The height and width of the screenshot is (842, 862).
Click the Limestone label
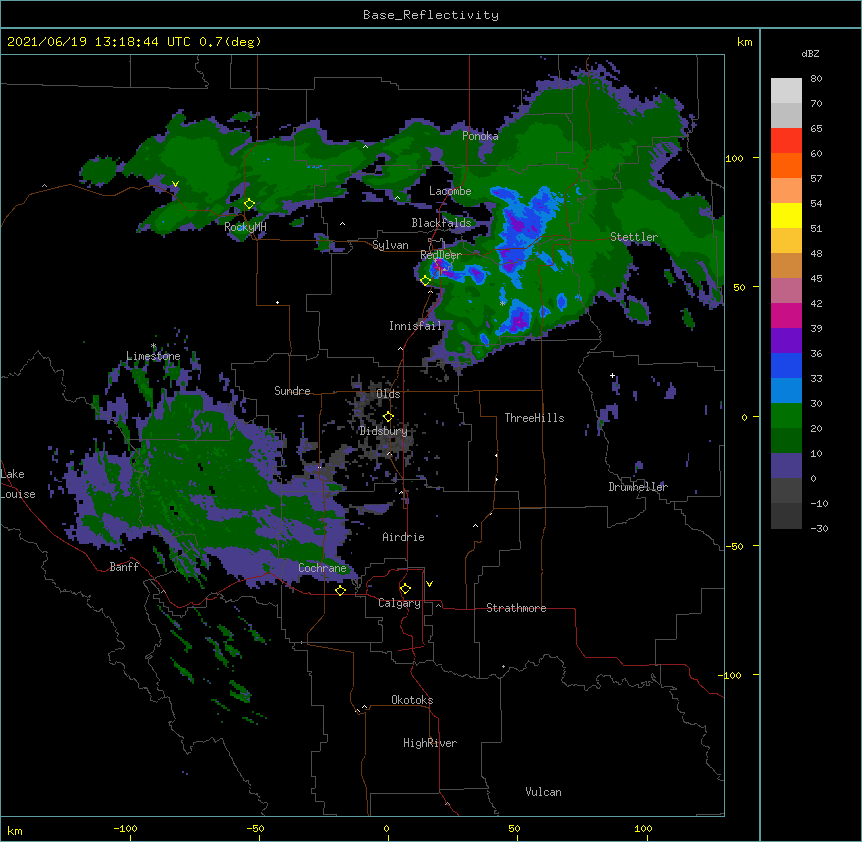(x=153, y=356)
